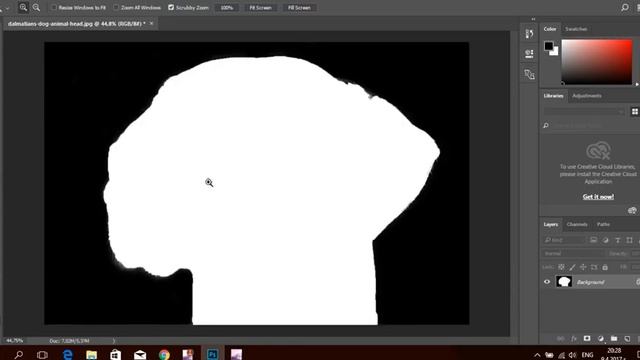Click the zoom percentage field in status bar
Viewport: 640px width, 360px height.
click(x=15, y=340)
